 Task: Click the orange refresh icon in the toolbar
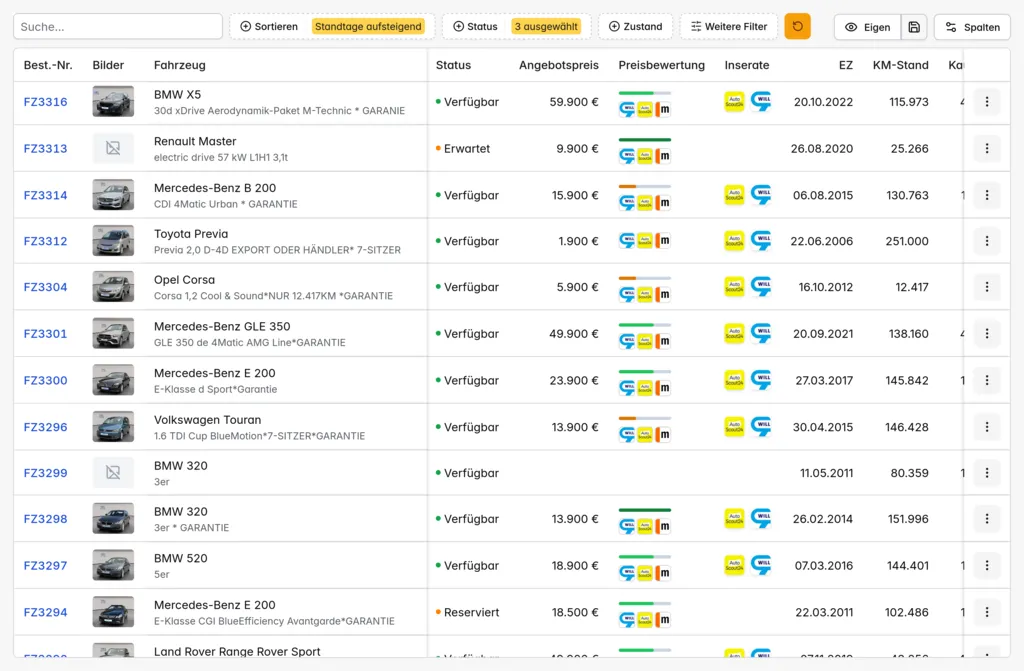click(798, 26)
